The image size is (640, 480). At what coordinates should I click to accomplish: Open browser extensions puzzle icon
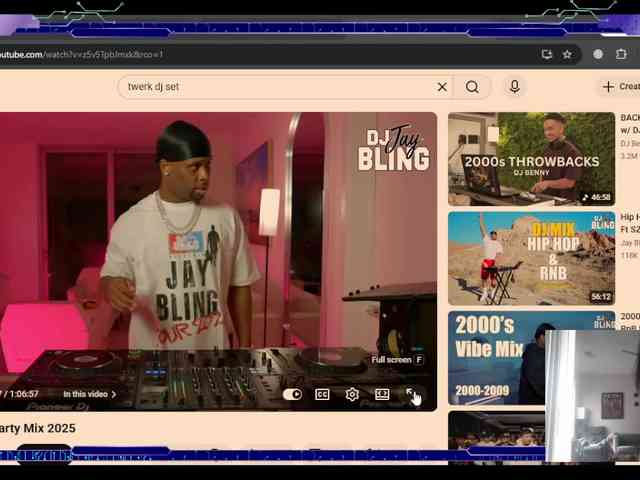[x=622, y=54]
